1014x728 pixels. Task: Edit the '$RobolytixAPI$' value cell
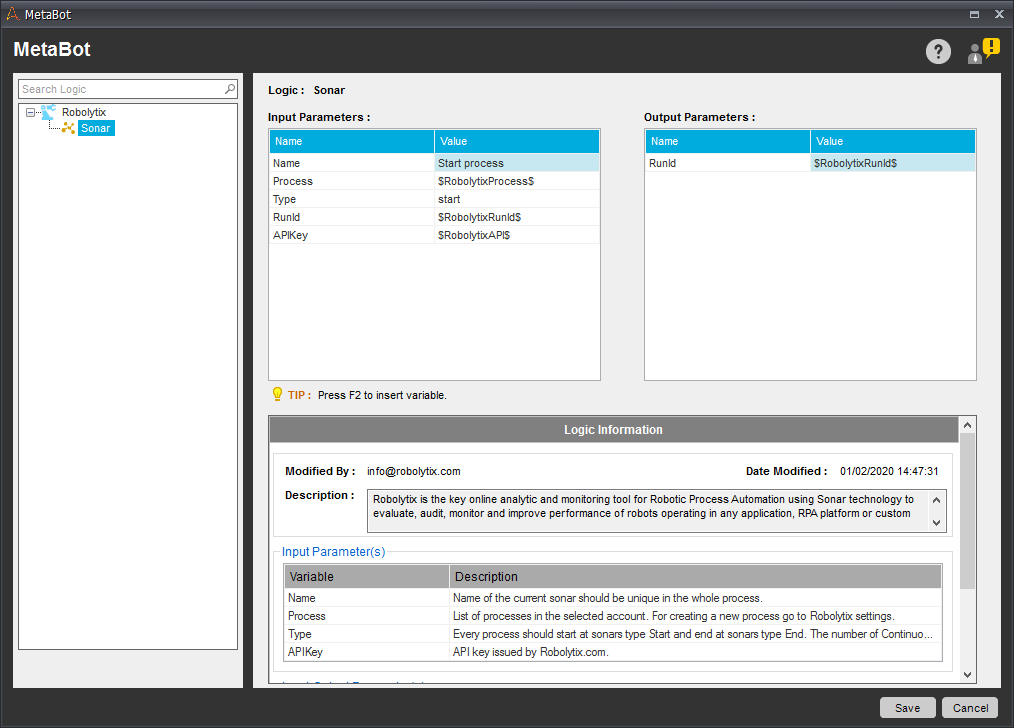click(517, 235)
